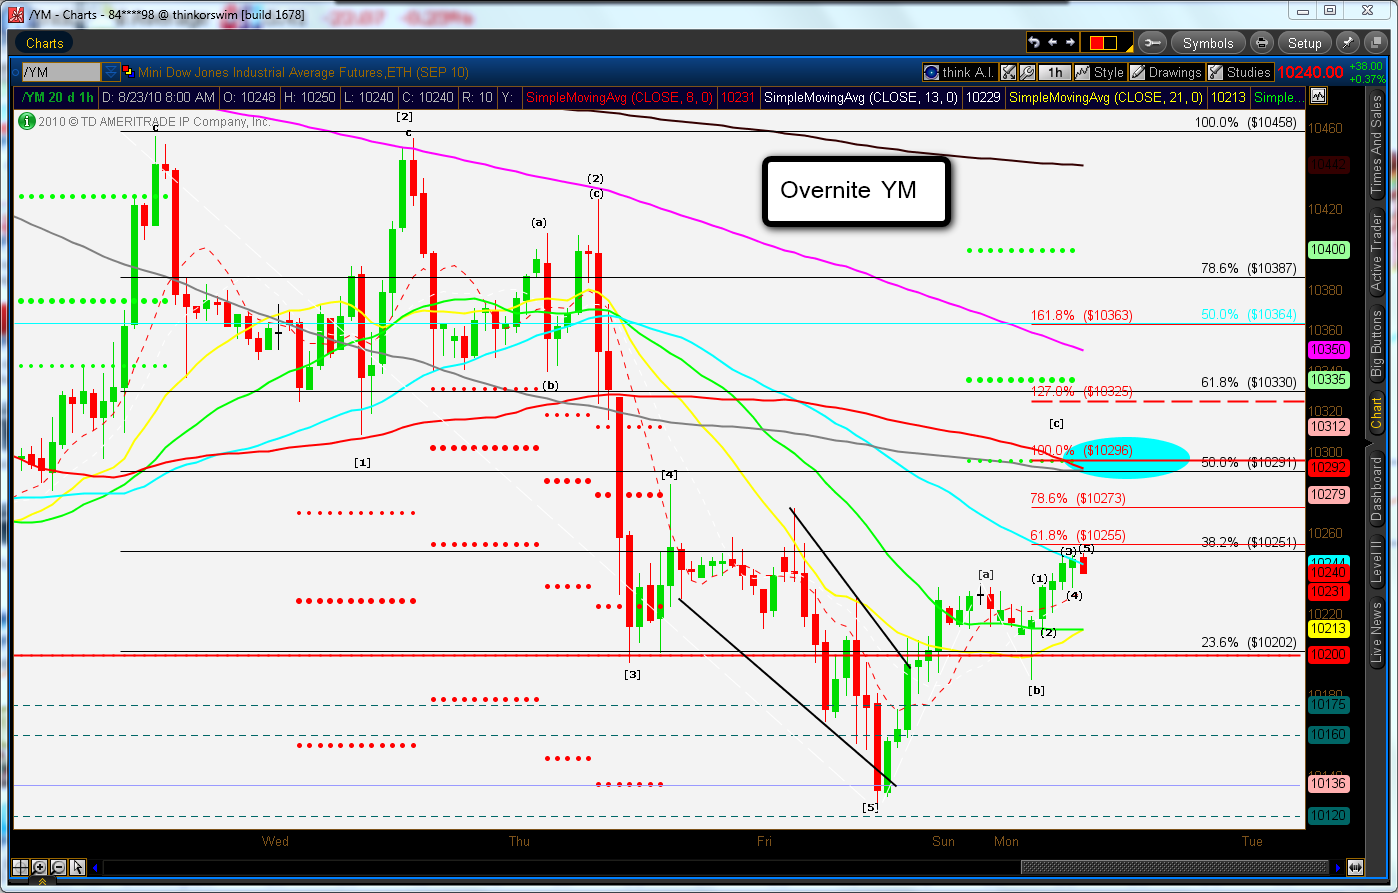The image size is (1398, 893).
Task: Click the /YM symbol input field
Action: click(x=61, y=72)
